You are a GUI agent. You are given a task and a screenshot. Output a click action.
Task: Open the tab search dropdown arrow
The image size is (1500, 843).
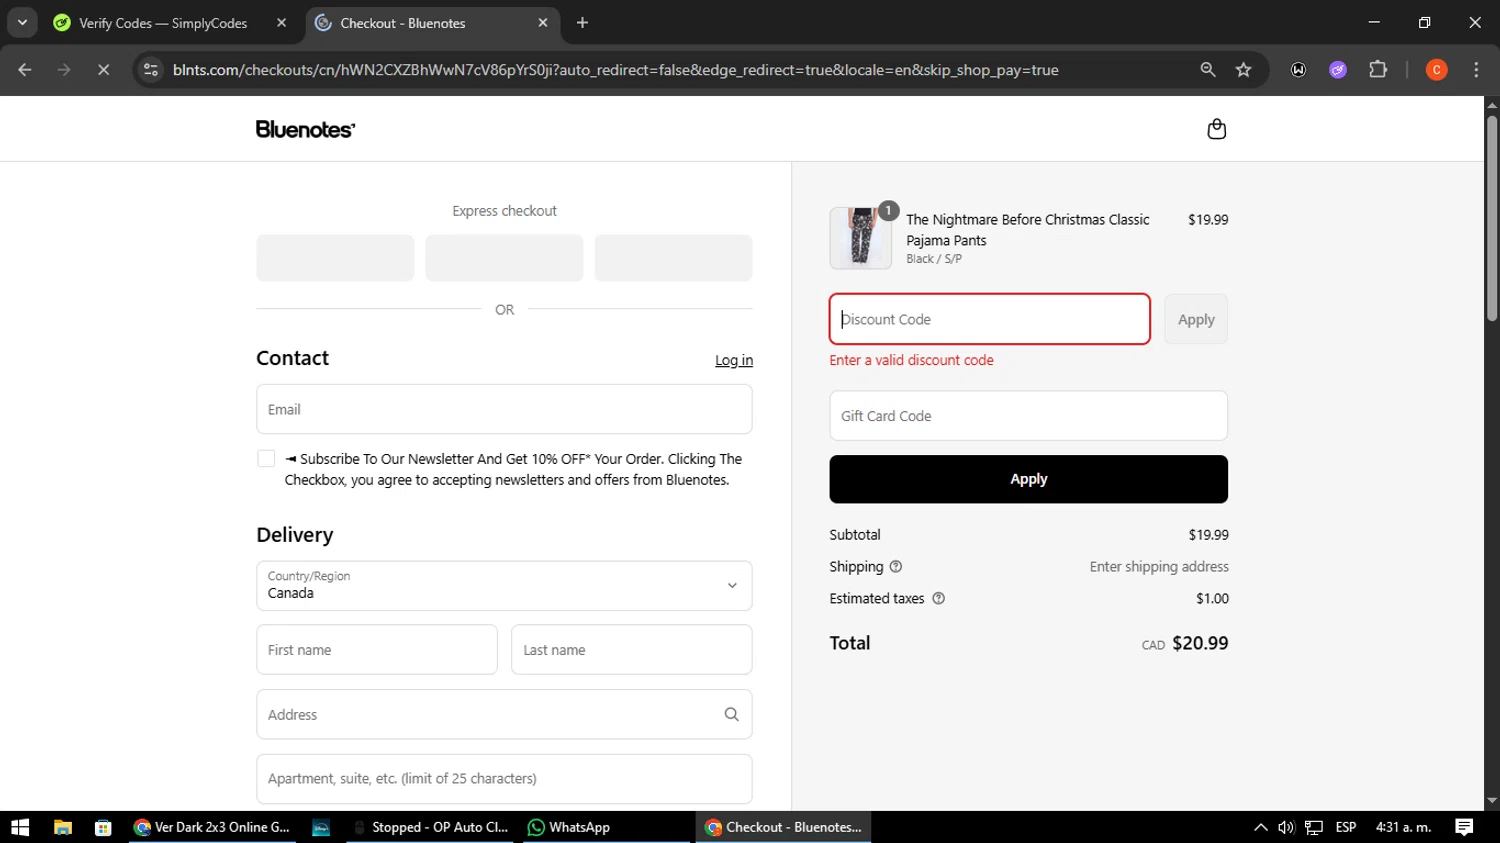tap(22, 22)
